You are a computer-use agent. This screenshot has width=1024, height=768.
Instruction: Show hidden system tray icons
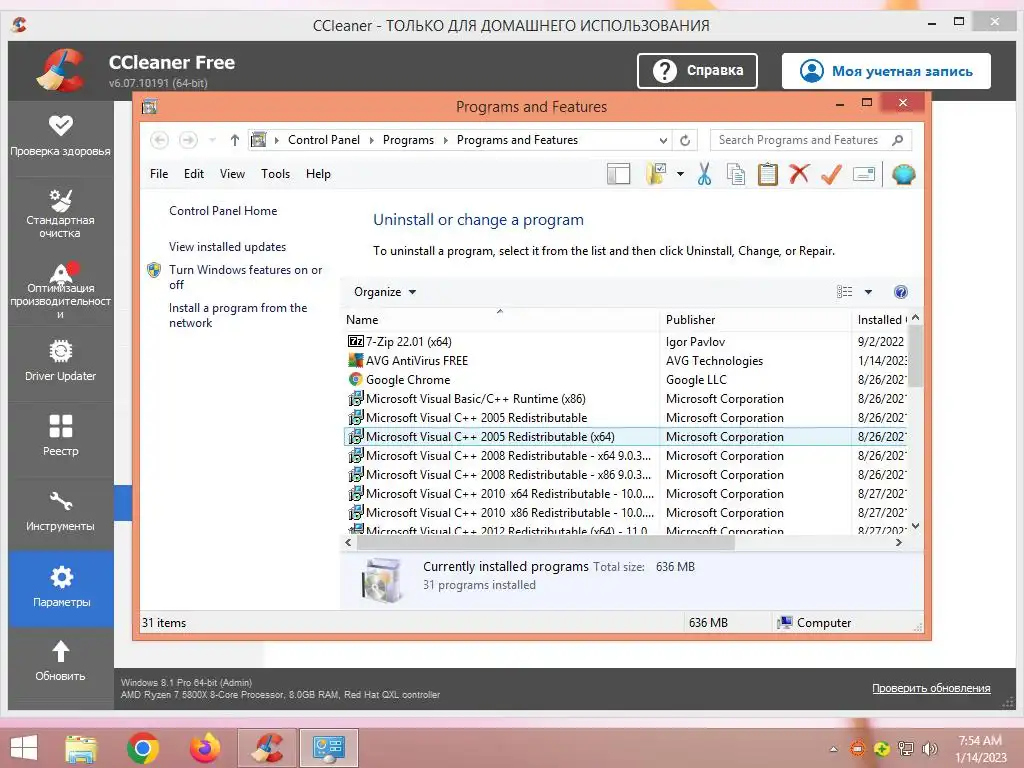click(833, 749)
